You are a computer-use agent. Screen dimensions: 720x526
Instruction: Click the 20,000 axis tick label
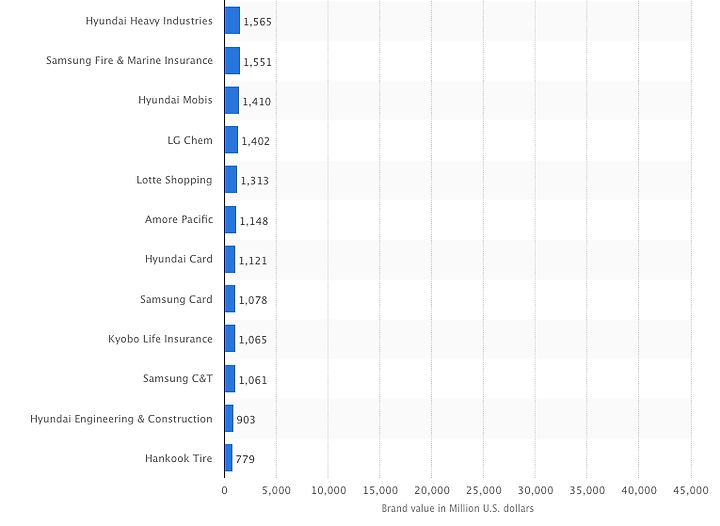click(432, 491)
